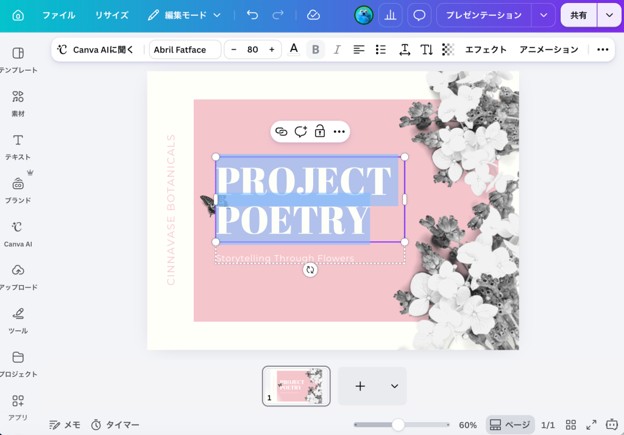Open the analytics bar chart icon

pyautogui.click(x=390, y=15)
